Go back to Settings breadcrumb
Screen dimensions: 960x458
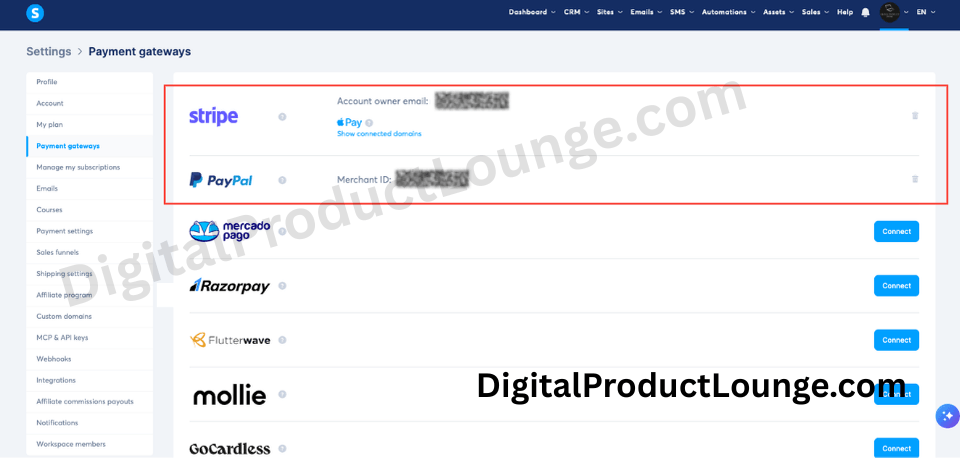point(49,51)
